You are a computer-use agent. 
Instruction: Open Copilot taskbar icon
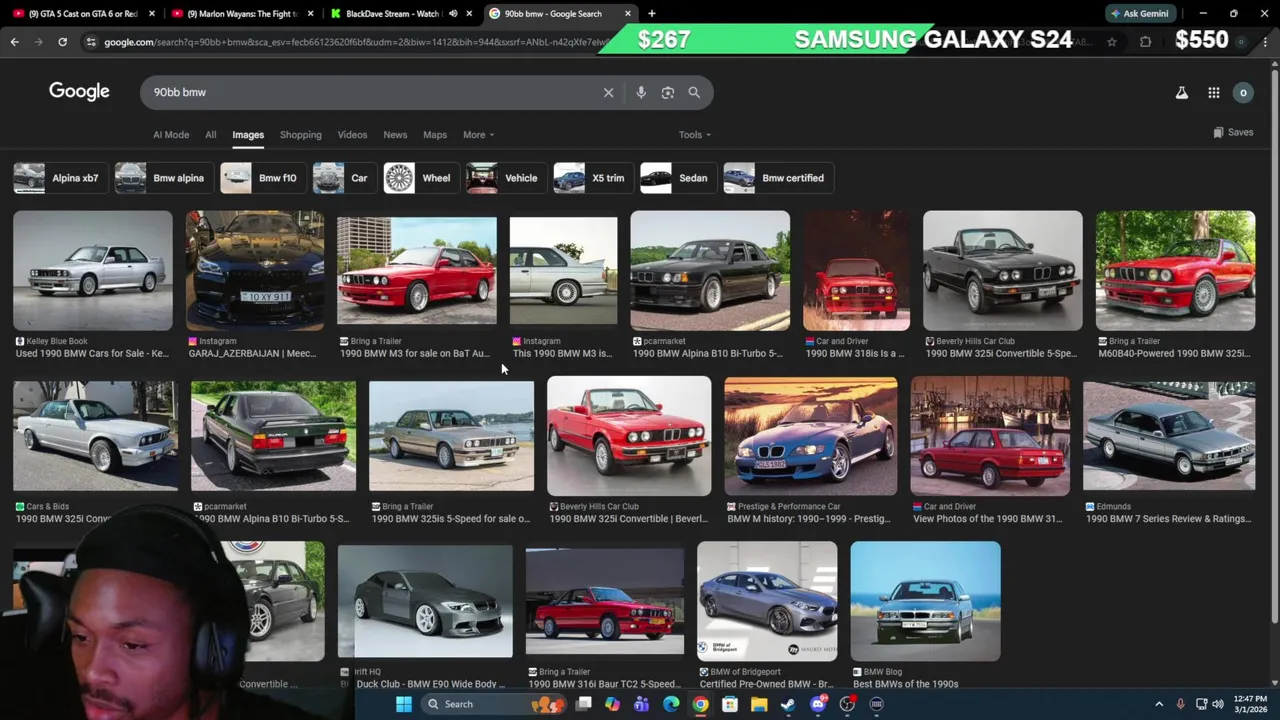click(x=612, y=704)
